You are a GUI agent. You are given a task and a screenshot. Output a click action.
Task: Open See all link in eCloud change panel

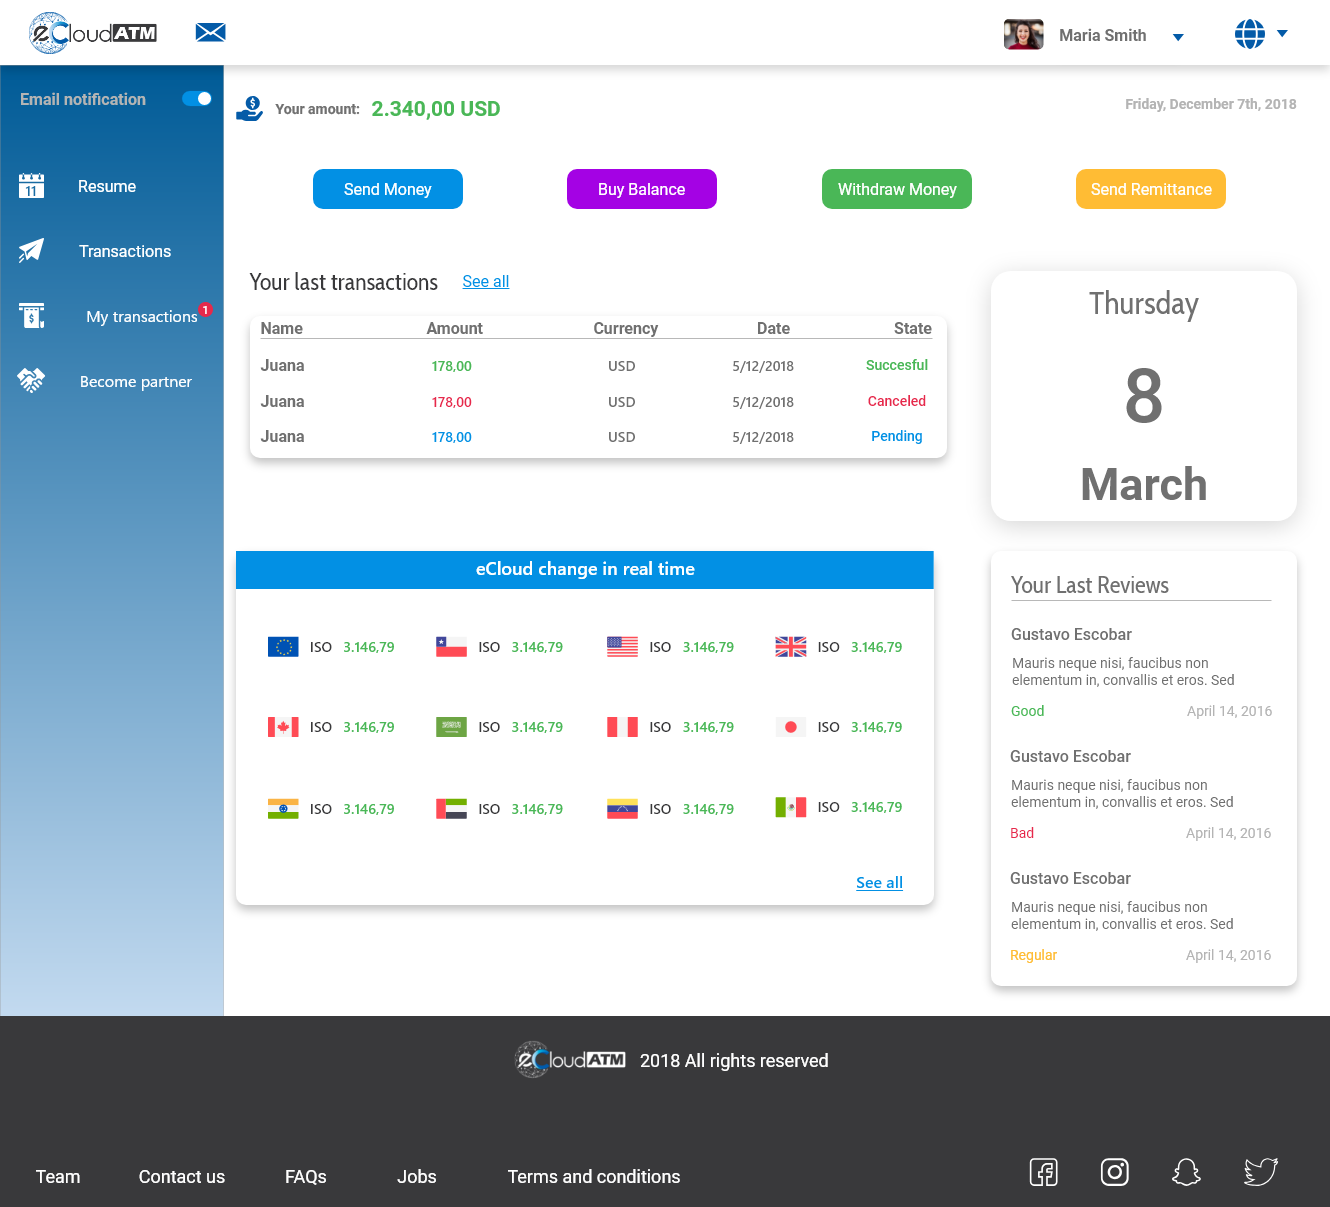879,883
